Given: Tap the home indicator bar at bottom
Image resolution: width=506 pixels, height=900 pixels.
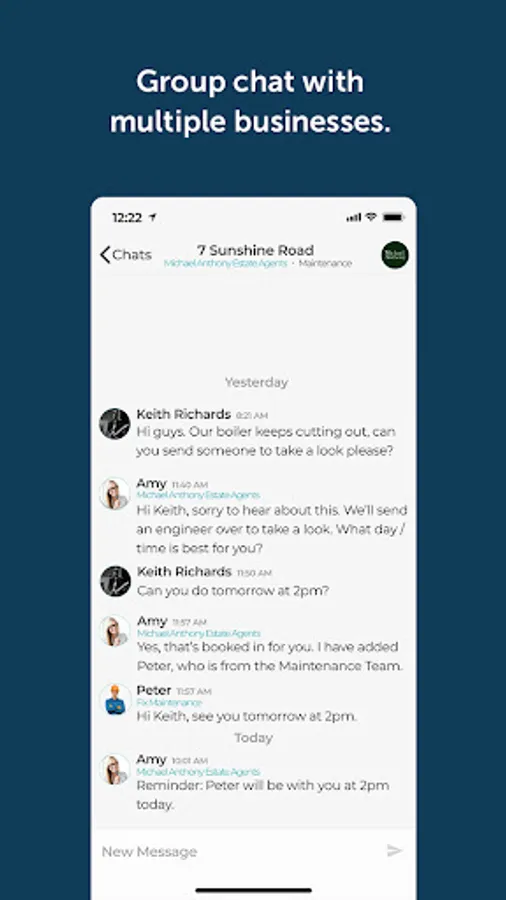Looking at the screenshot, I should (254, 890).
